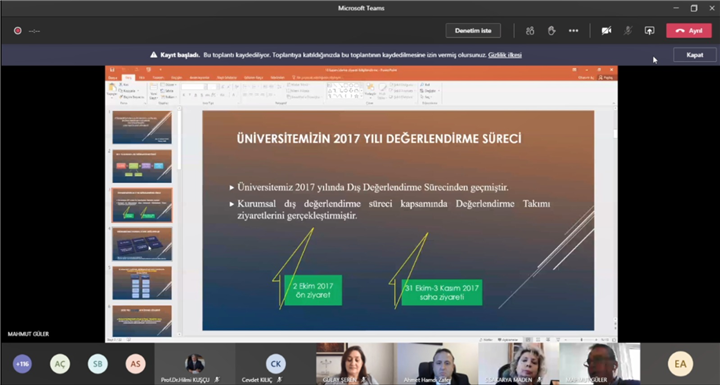Leave the meeting with Ayrıl button
The image size is (720, 385).
[x=689, y=31]
